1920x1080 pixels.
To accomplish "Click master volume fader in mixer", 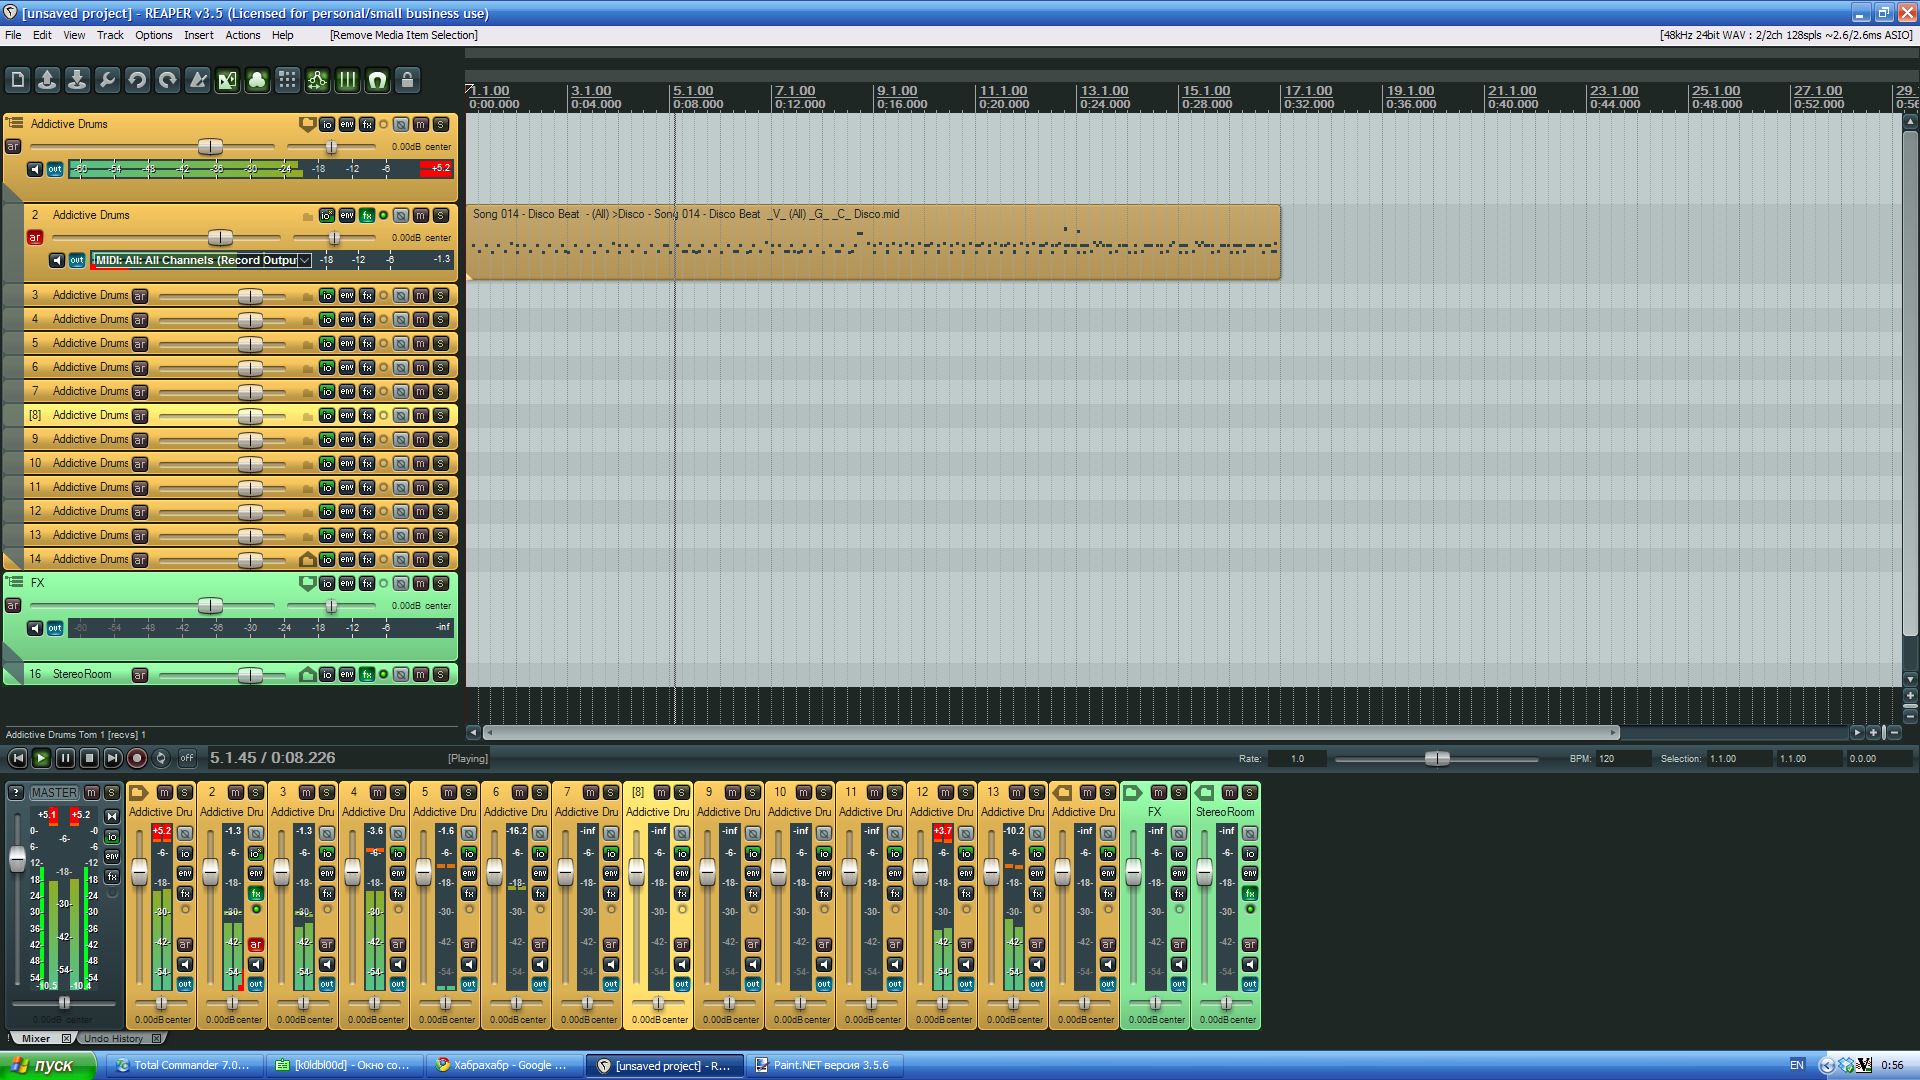I will (17, 858).
